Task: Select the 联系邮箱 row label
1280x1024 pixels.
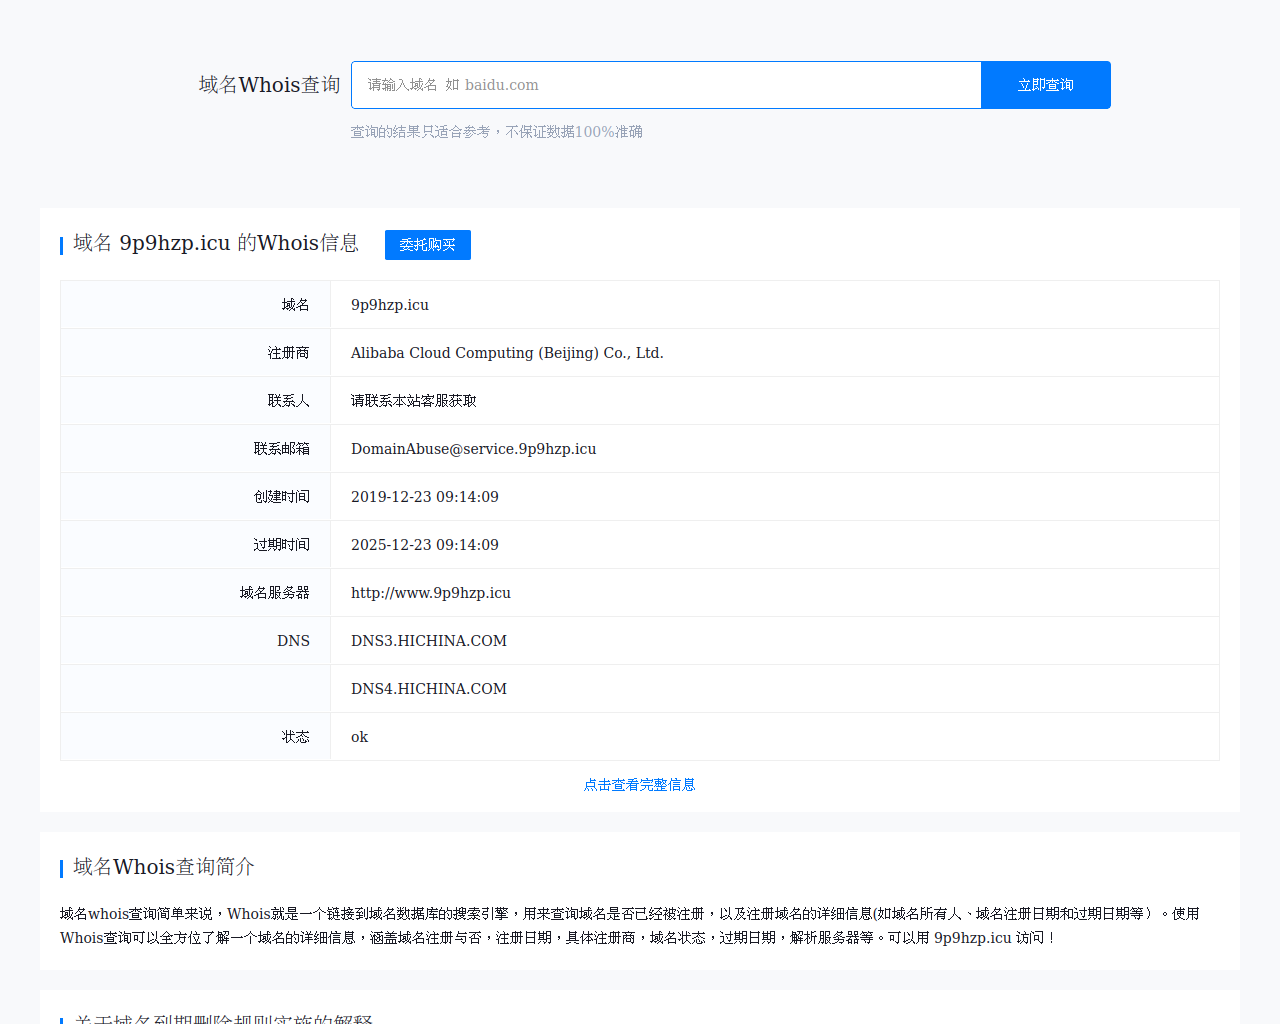Action: (x=281, y=449)
